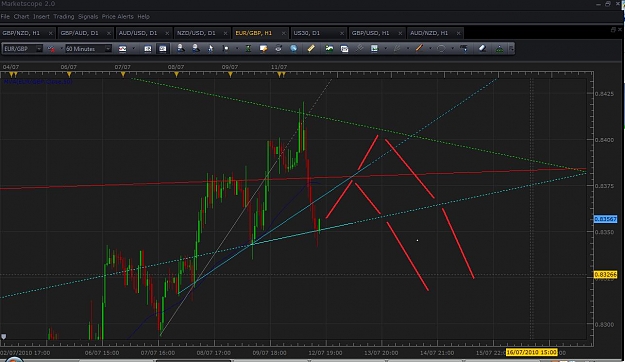
Task: Close the EUR/GBP, H1 tab
Action: pyautogui.click(x=283, y=33)
